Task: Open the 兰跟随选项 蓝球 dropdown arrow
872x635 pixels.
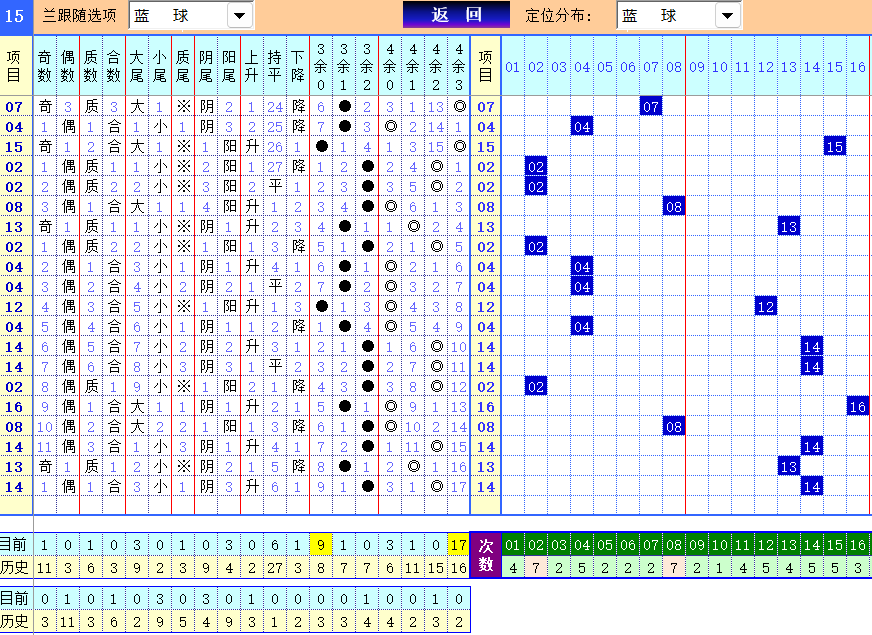Action: [x=240, y=16]
